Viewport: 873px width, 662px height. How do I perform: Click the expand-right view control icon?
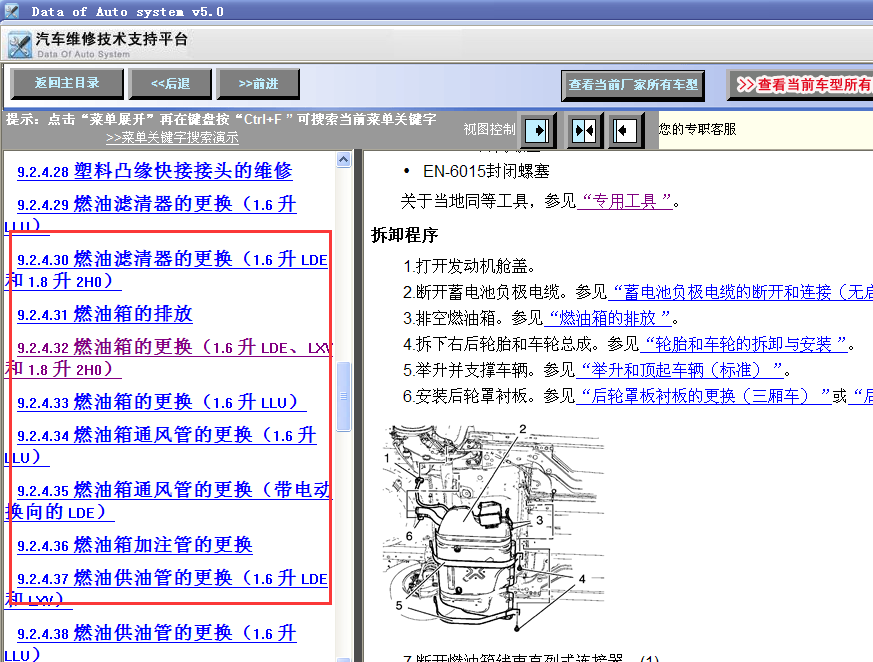click(537, 131)
